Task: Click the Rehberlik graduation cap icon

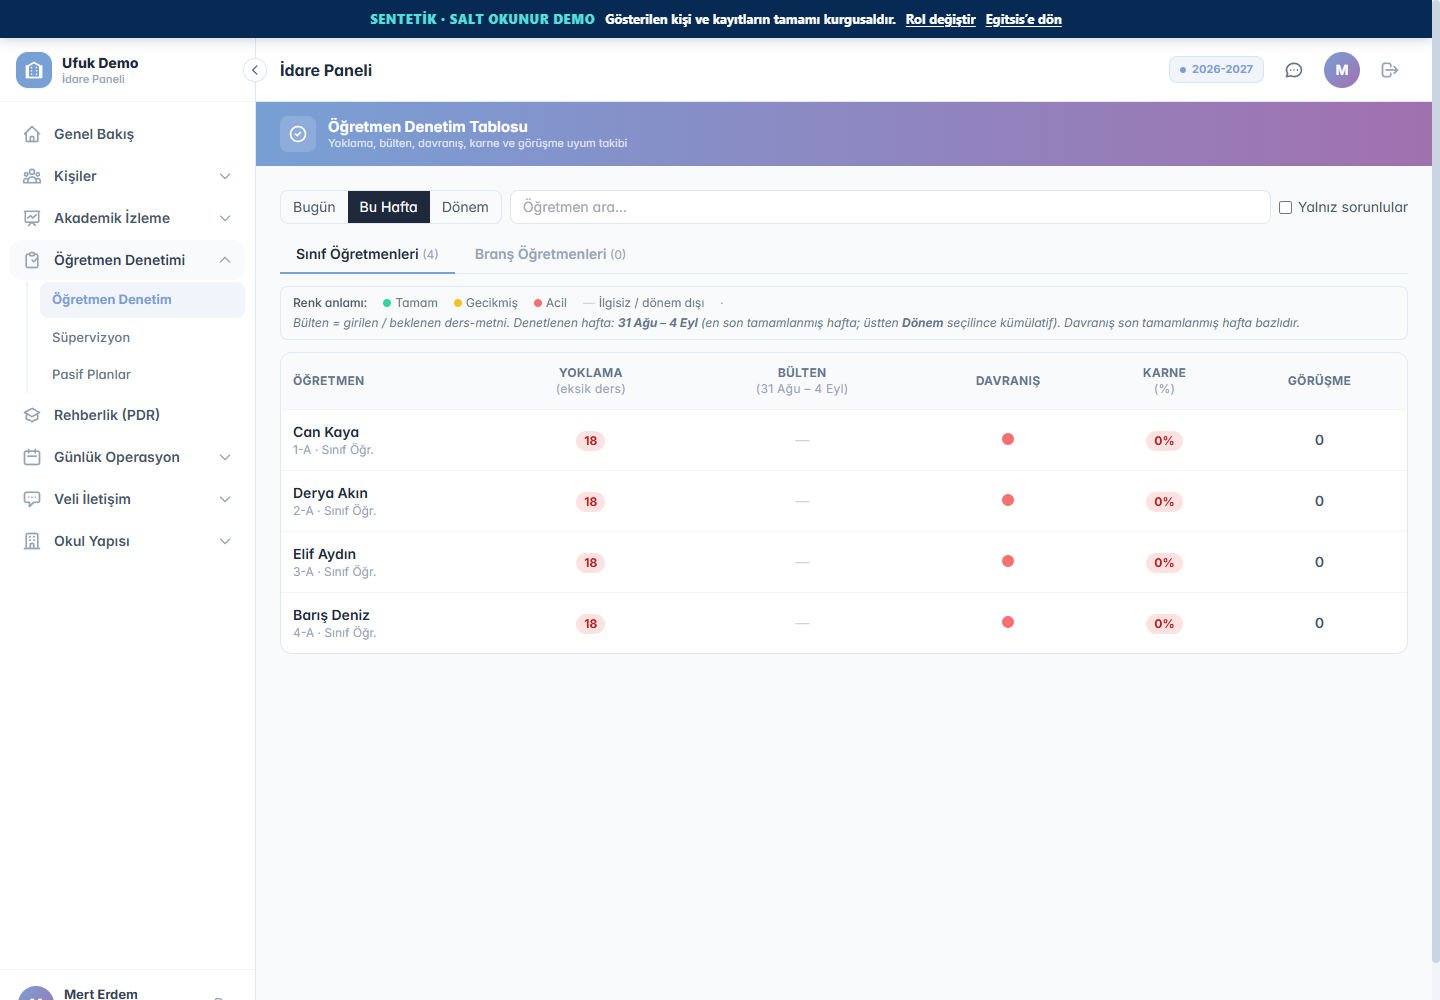Action: coord(32,415)
